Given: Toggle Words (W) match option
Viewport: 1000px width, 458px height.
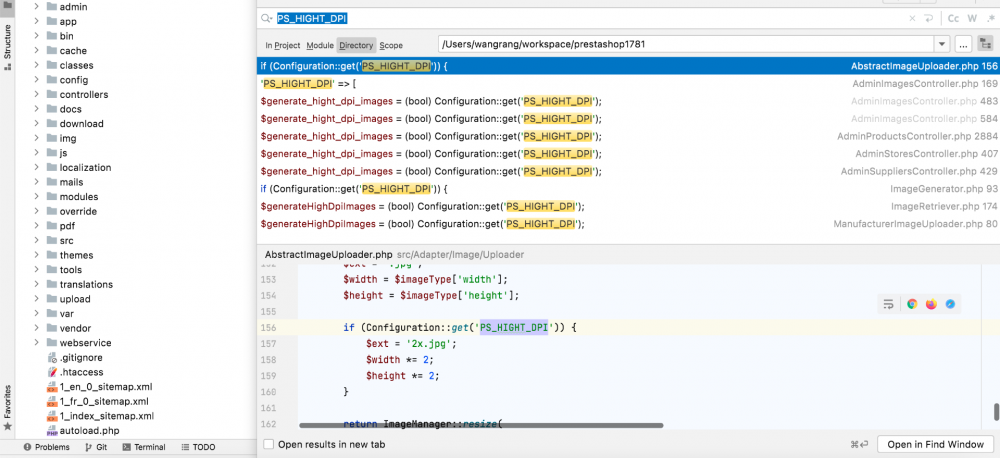Looking at the screenshot, I should pyautogui.click(x=974, y=18).
